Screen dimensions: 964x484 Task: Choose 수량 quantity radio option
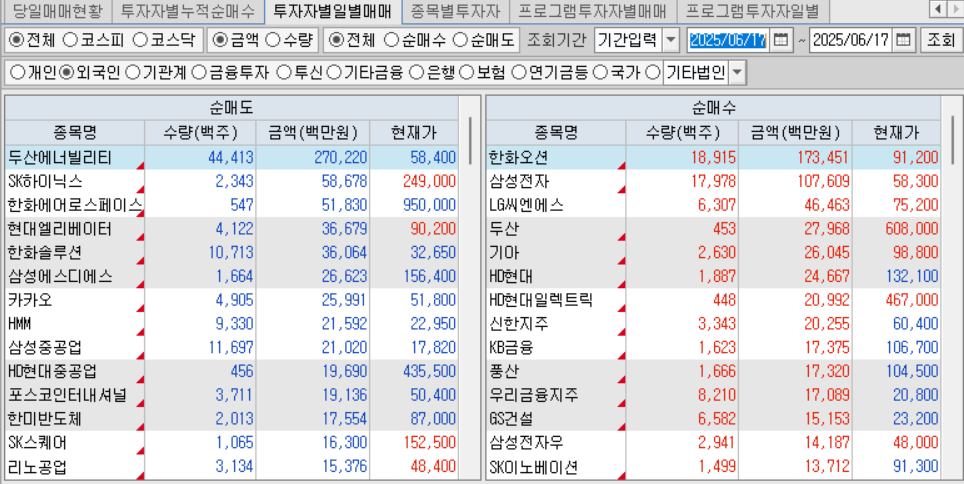pyautogui.click(x=272, y=41)
